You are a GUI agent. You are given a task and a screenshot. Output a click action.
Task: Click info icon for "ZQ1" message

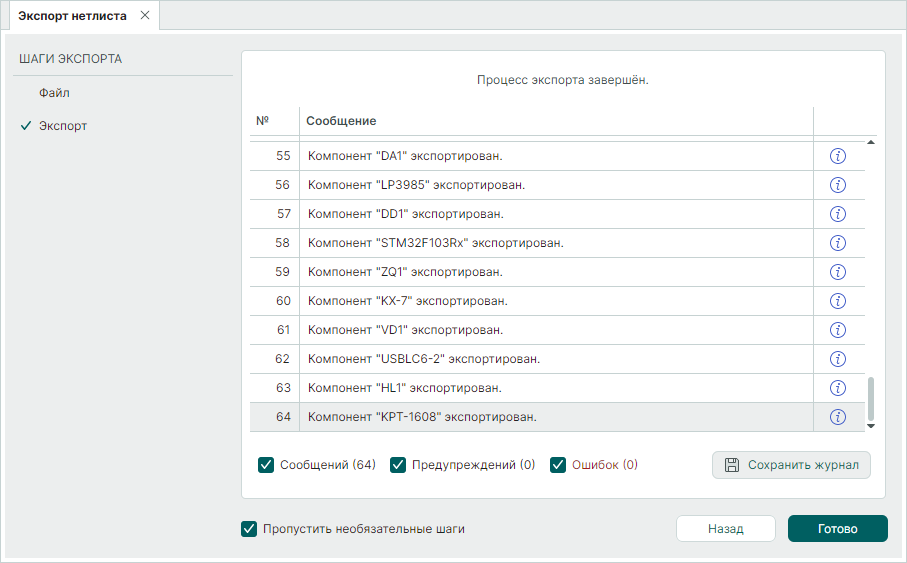[838, 272]
